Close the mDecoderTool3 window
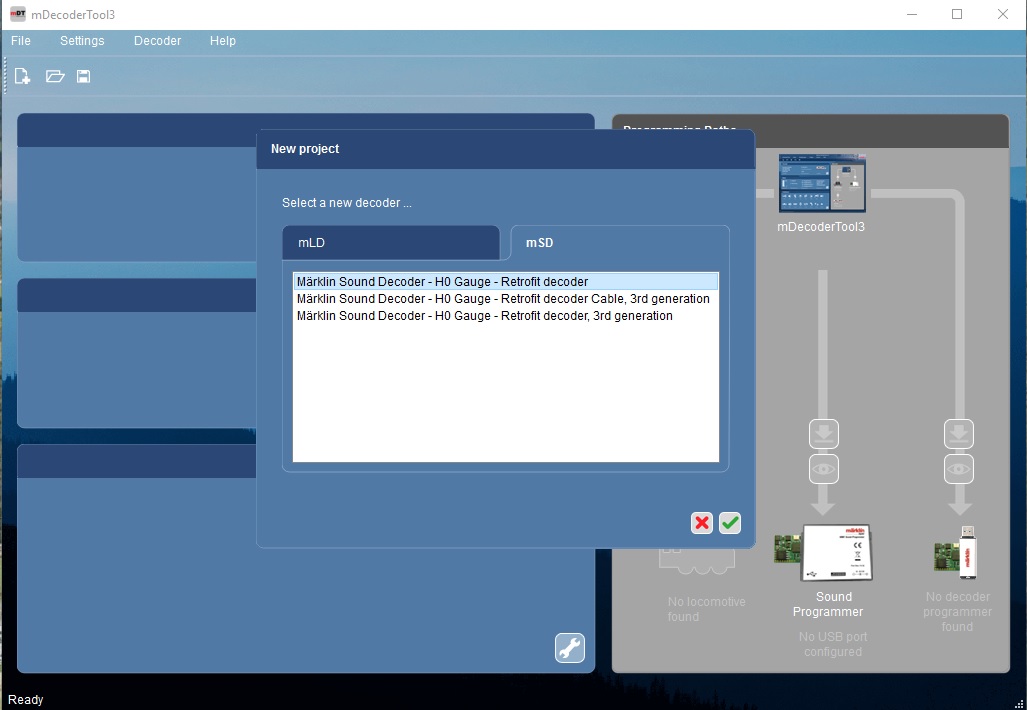 [1003, 14]
